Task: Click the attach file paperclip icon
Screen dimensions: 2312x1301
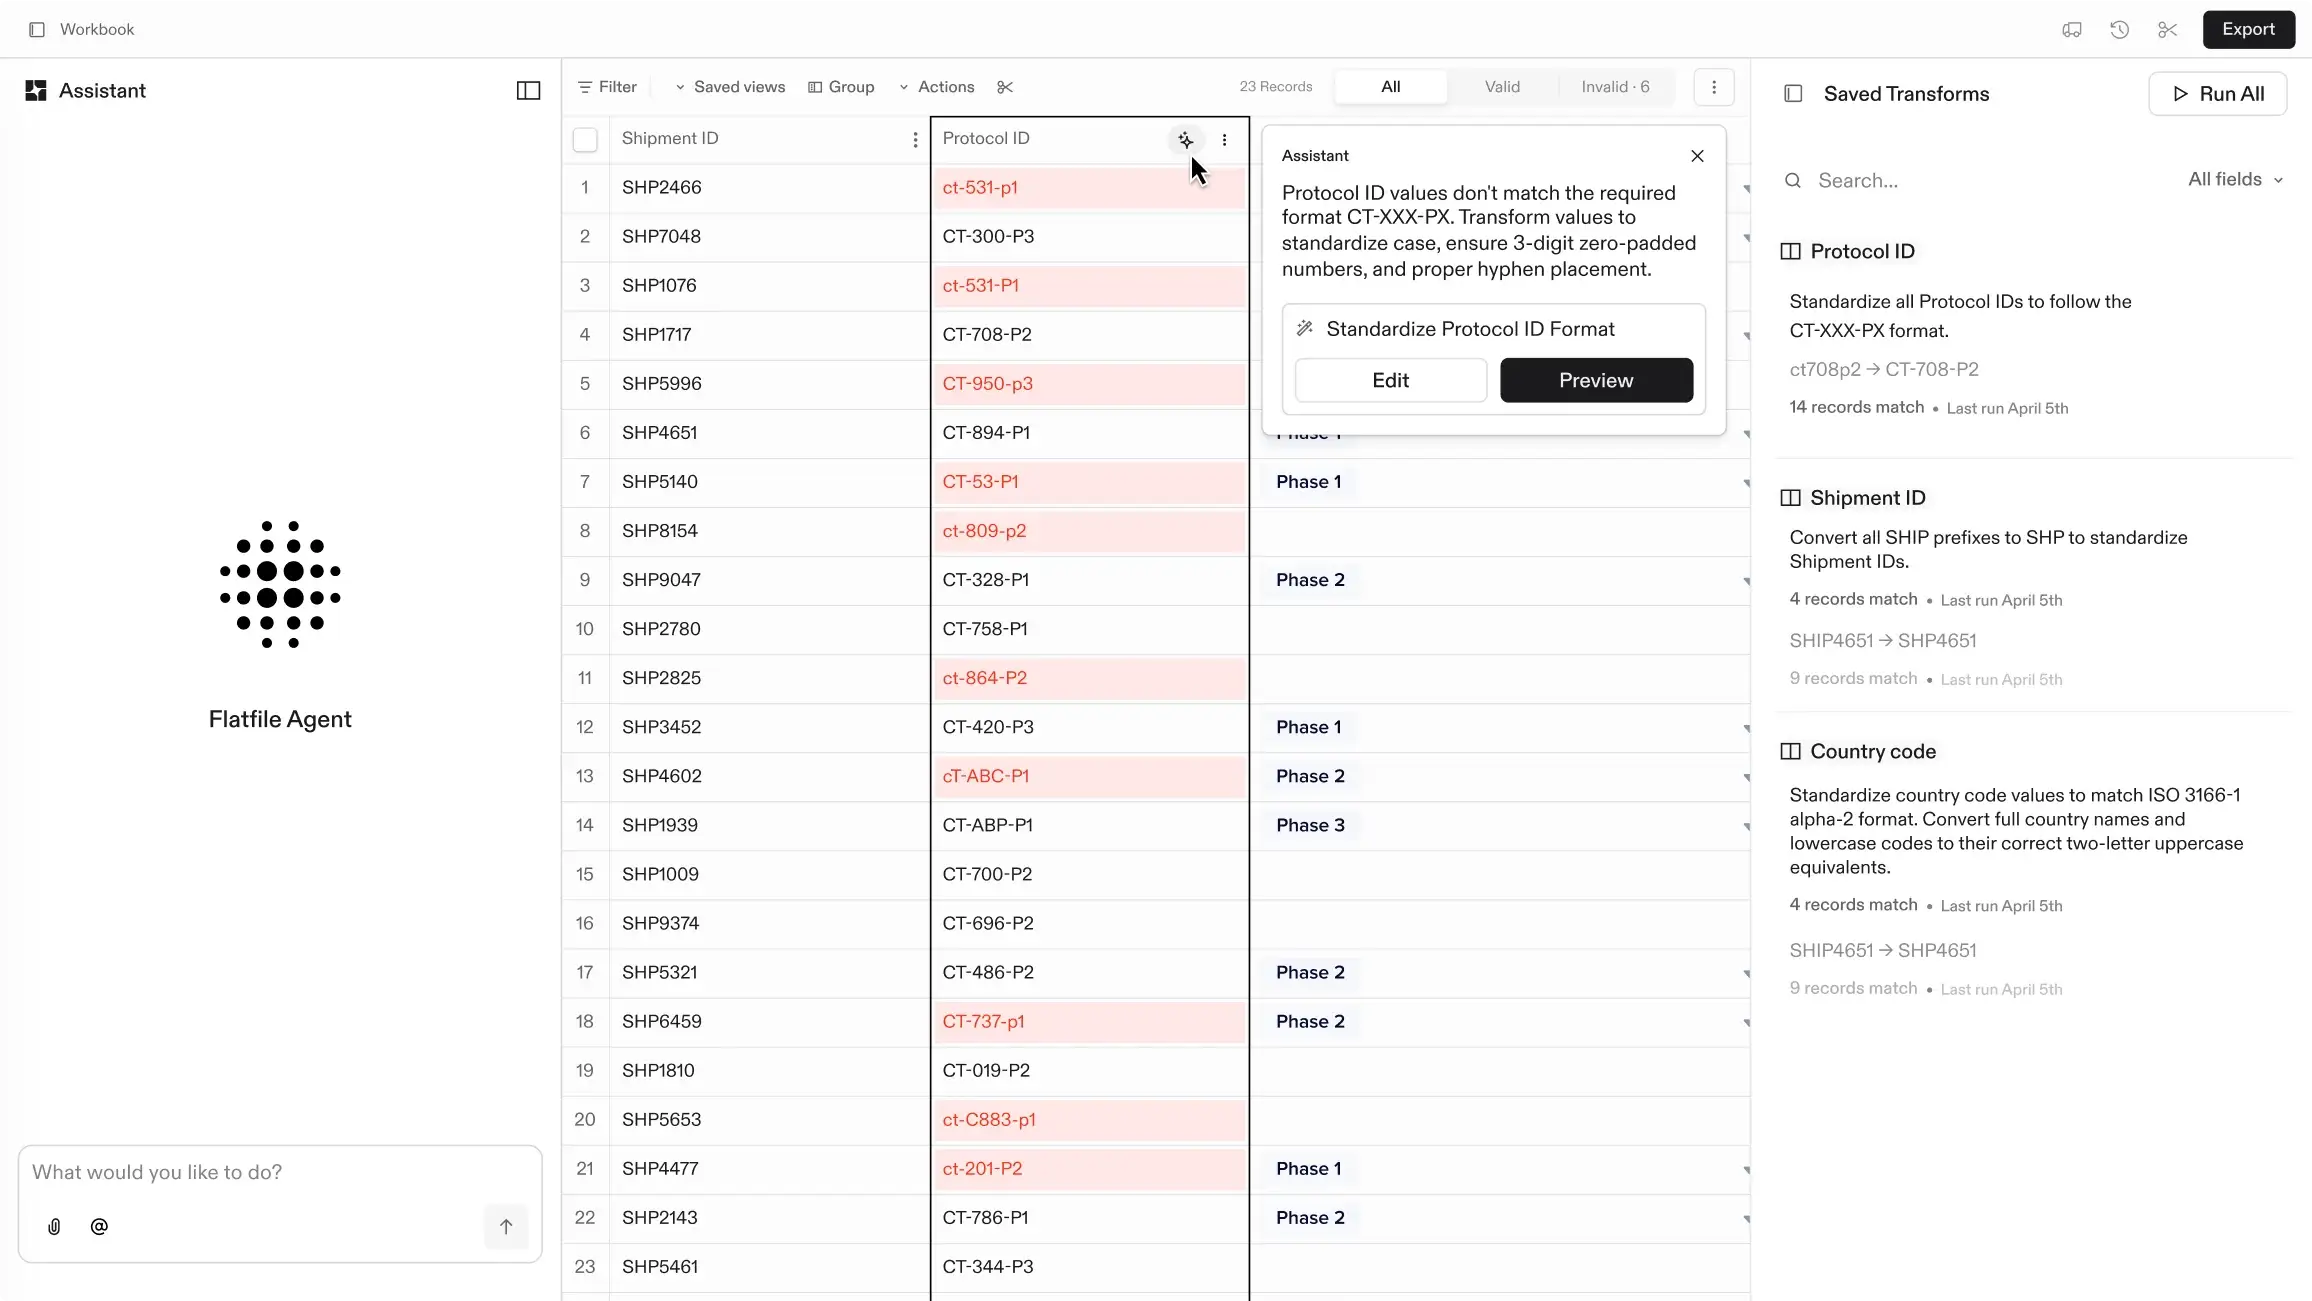Action: point(54,1227)
